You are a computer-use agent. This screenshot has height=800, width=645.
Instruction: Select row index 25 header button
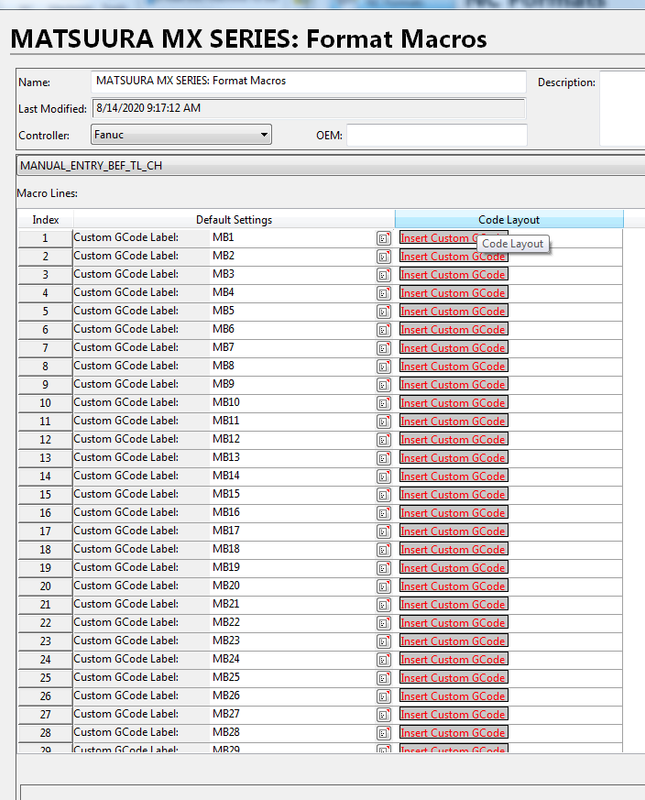pyautogui.click(x=45, y=678)
